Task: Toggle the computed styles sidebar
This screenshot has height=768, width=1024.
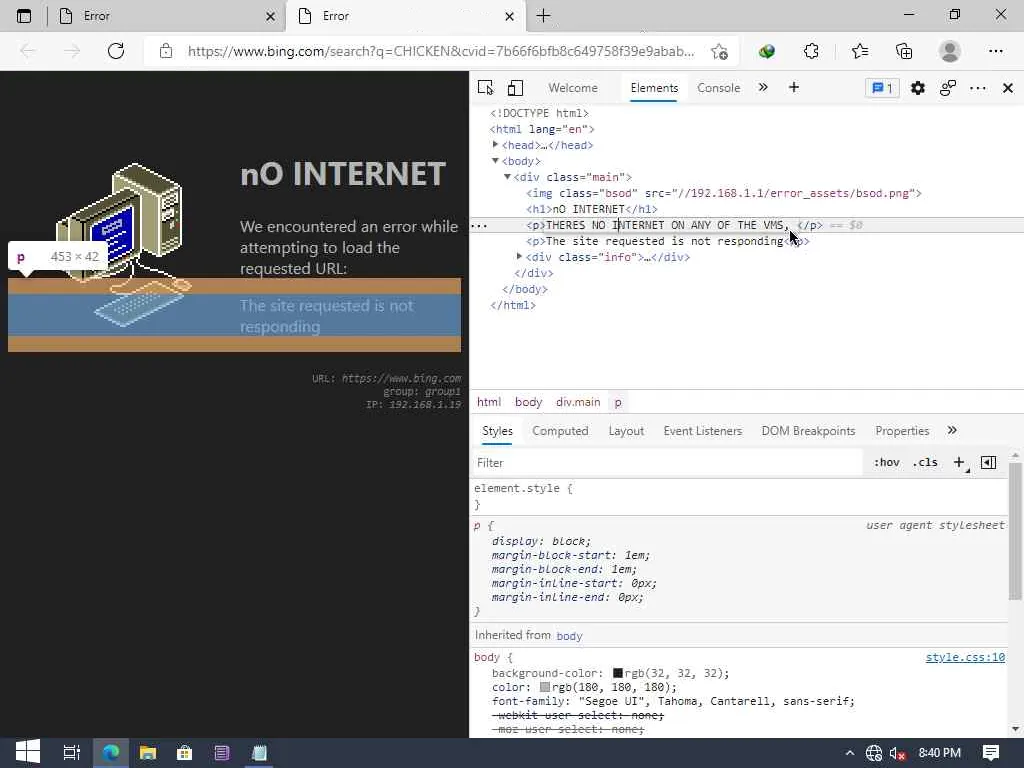Action: click(x=989, y=463)
